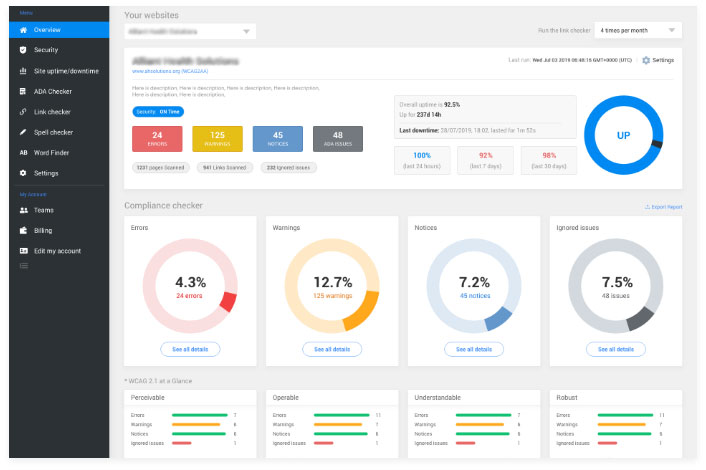Click the Export Report link
706x470 pixels.
point(663,207)
